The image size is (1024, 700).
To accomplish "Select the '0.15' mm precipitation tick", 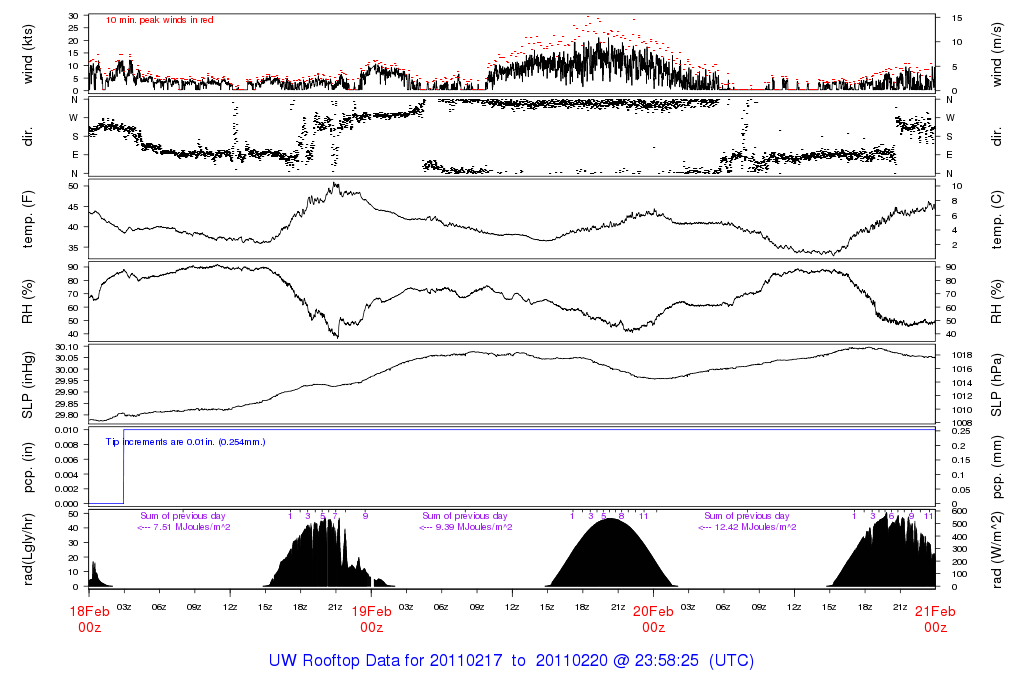I will click(959, 460).
